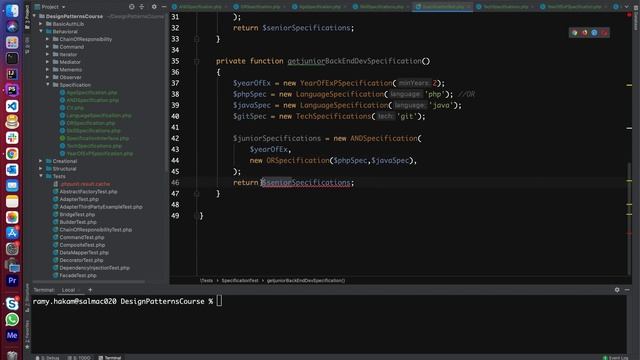Show the hidden editor tabs dropdown
The image size is (640, 360).
(627, 7)
